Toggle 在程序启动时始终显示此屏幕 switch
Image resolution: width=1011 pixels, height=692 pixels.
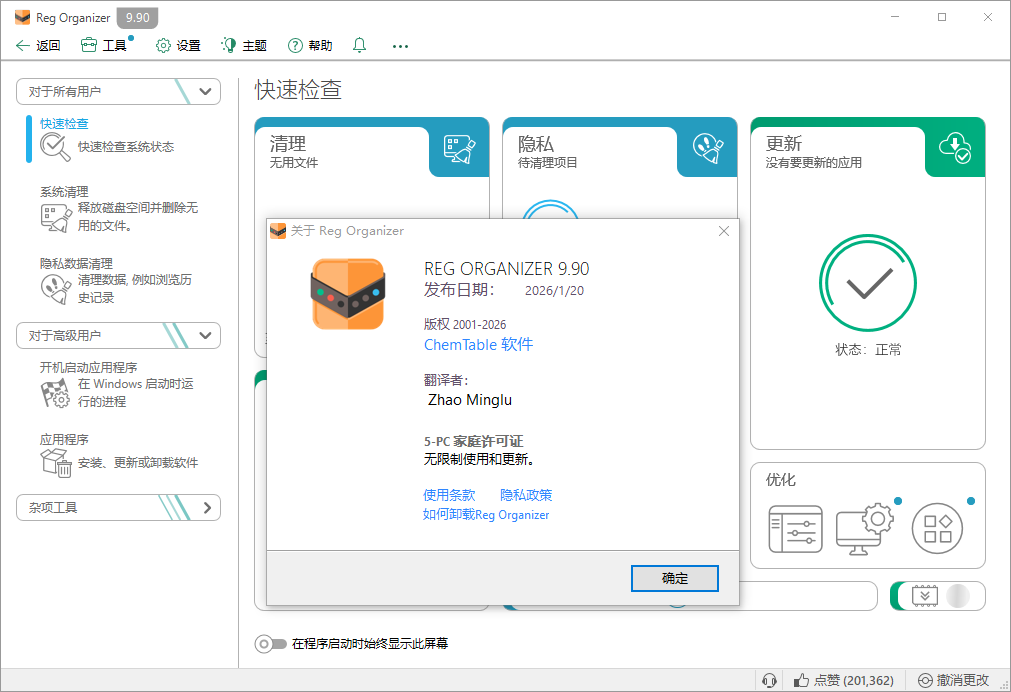click(270, 644)
